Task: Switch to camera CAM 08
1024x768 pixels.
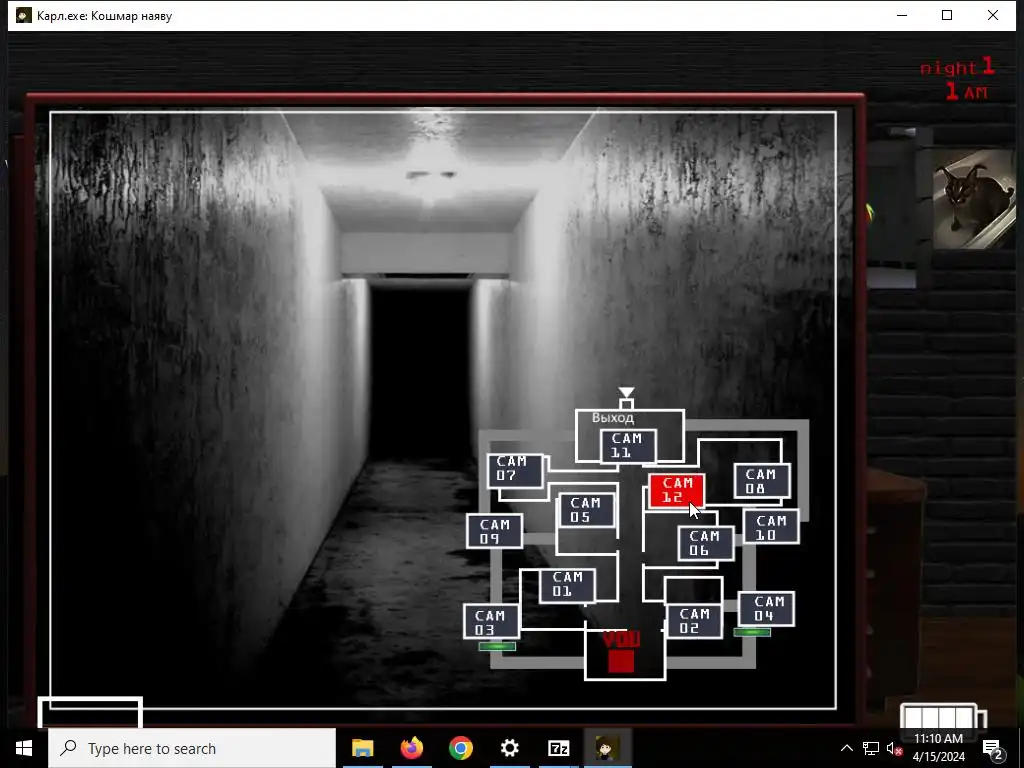Action: [x=762, y=481]
